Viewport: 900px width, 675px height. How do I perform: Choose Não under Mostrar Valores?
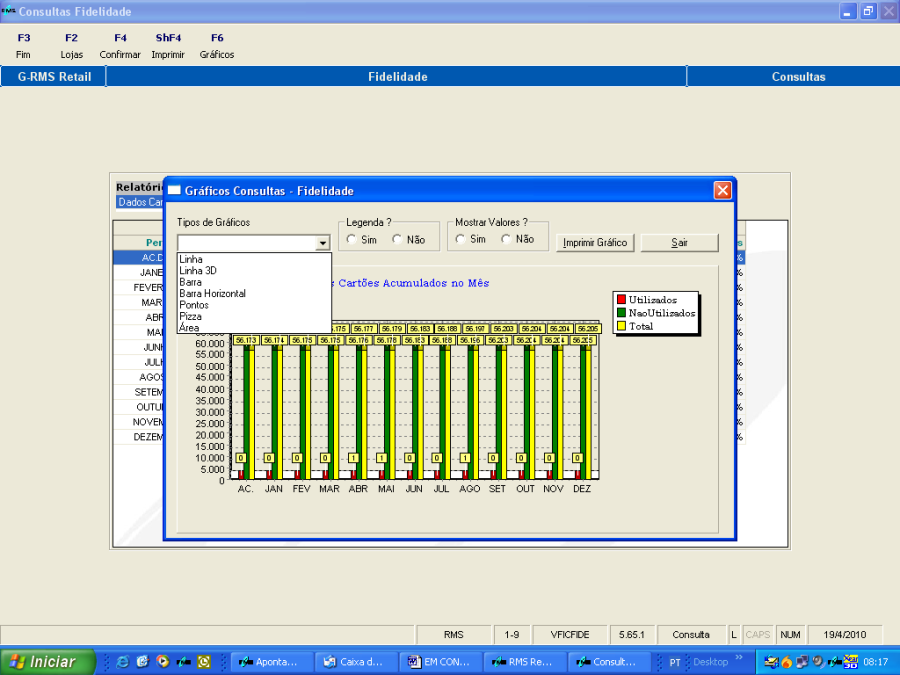pos(506,240)
